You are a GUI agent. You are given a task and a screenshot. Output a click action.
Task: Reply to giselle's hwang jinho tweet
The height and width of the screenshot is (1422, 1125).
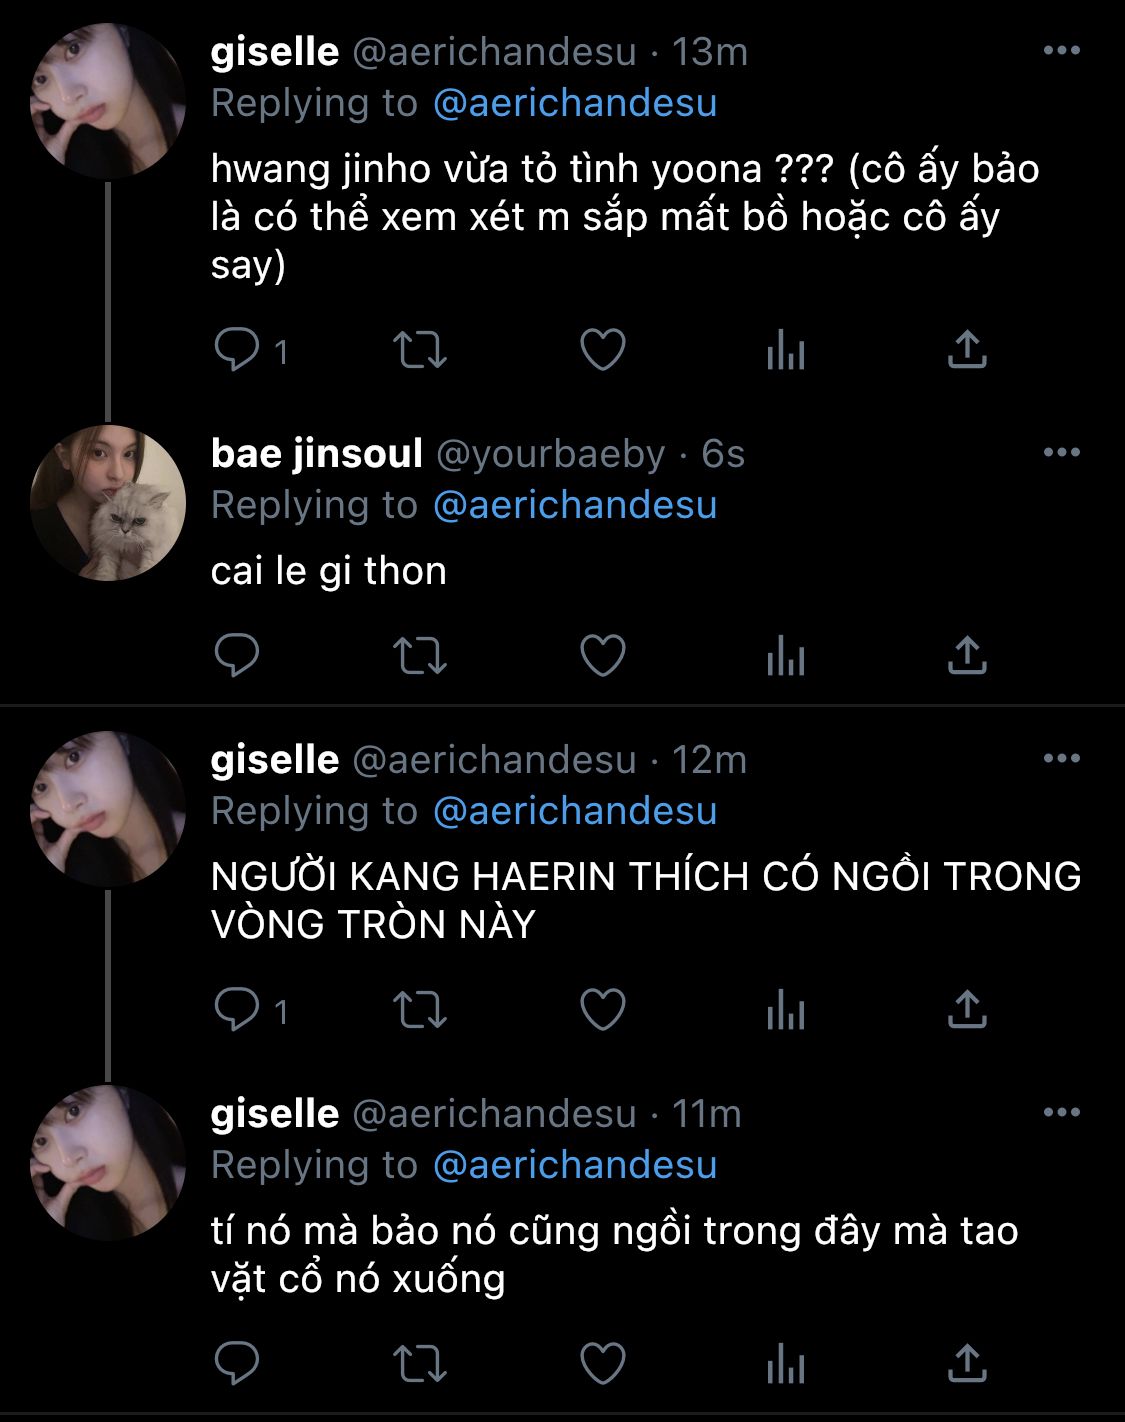coord(237,350)
